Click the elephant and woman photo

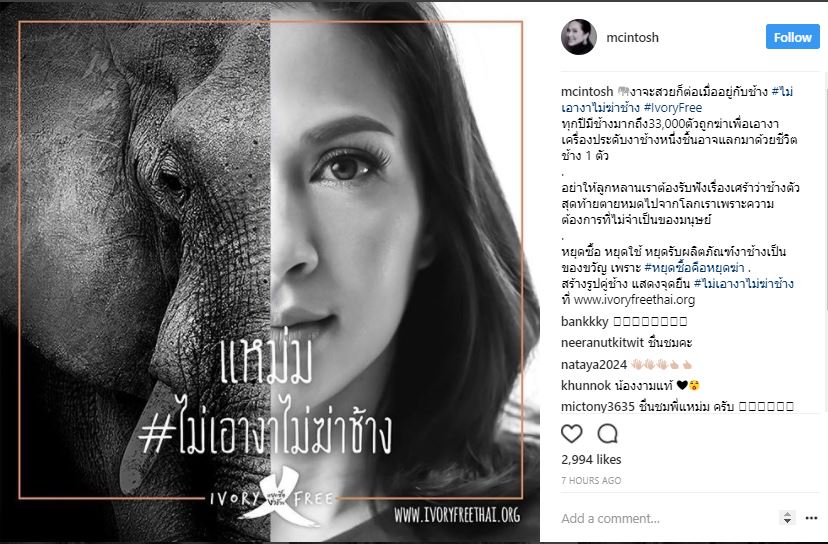point(270,272)
